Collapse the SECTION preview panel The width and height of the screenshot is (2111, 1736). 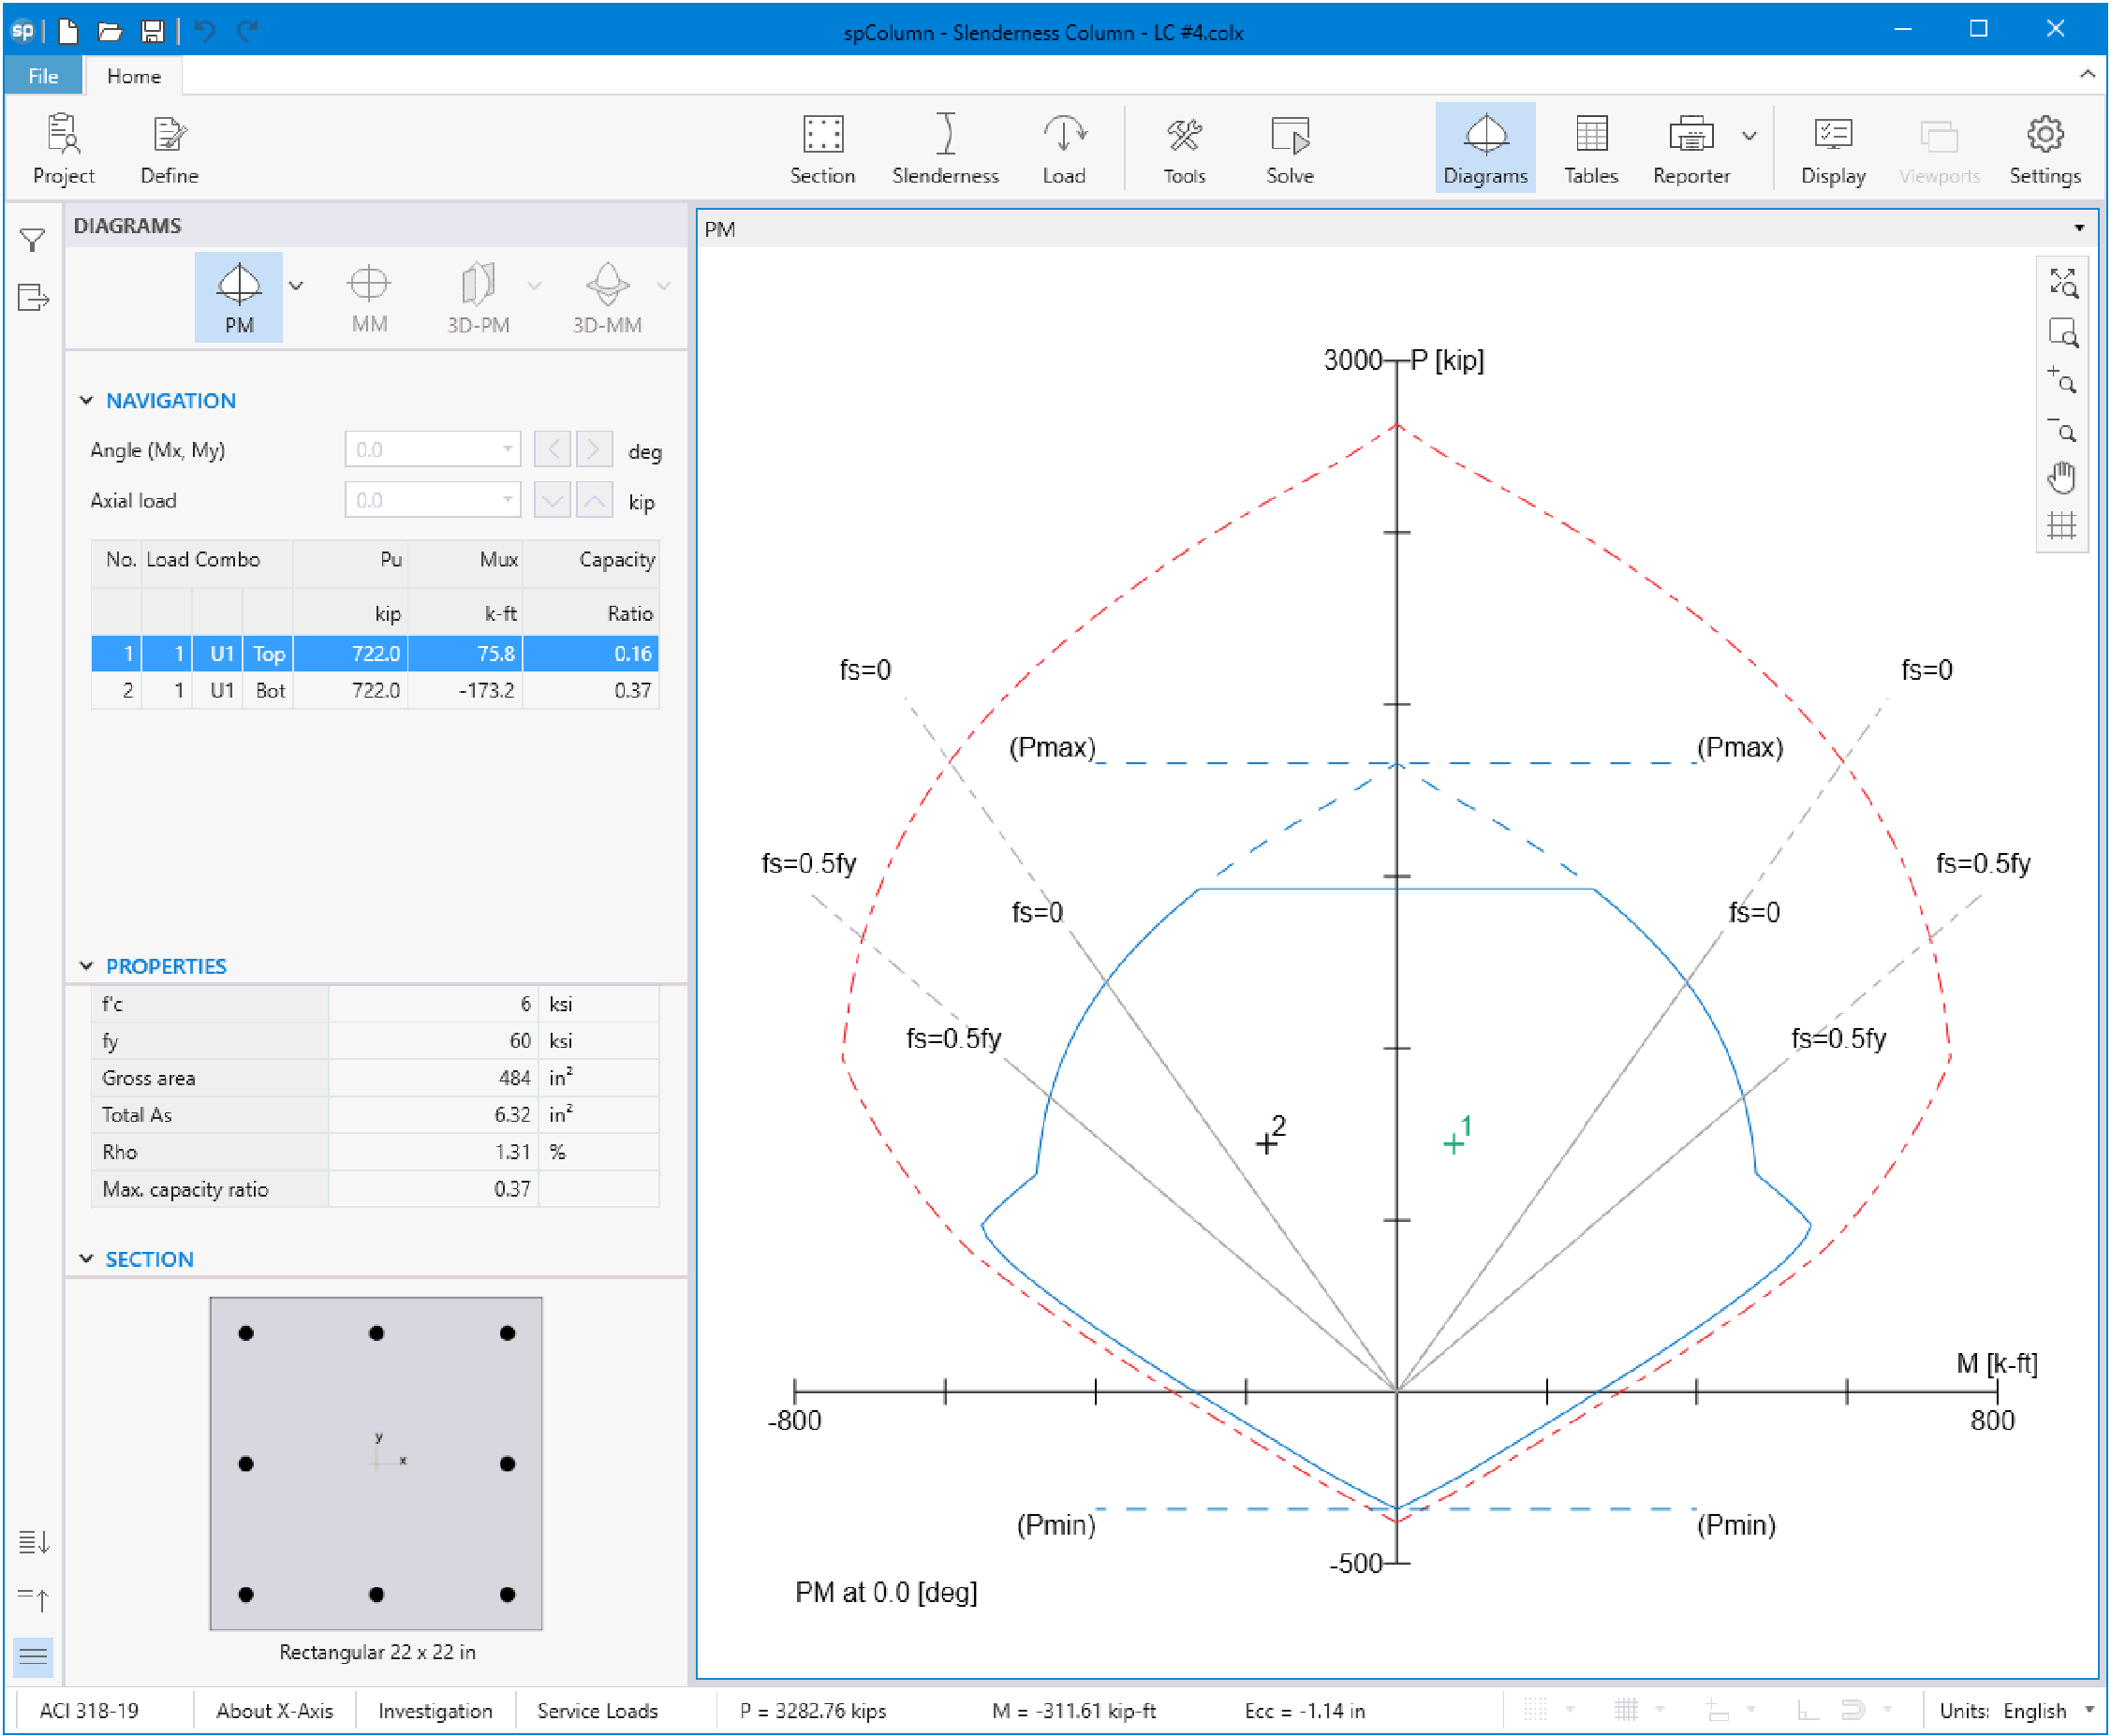point(86,1258)
